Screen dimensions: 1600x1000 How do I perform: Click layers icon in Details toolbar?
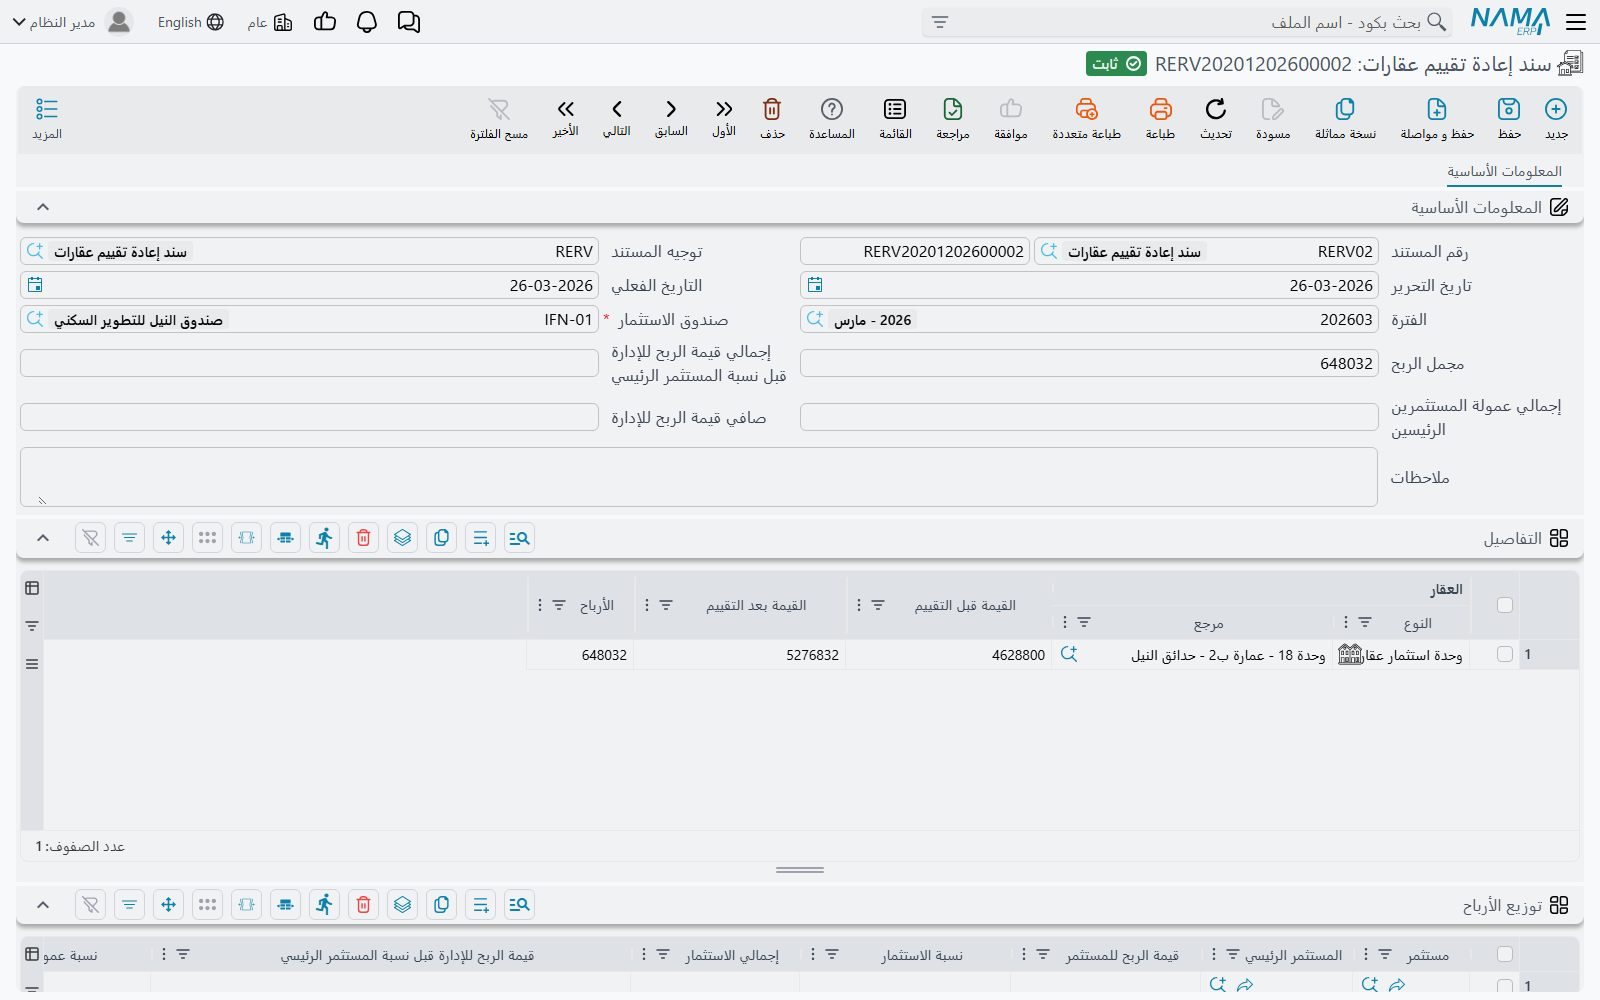(402, 538)
